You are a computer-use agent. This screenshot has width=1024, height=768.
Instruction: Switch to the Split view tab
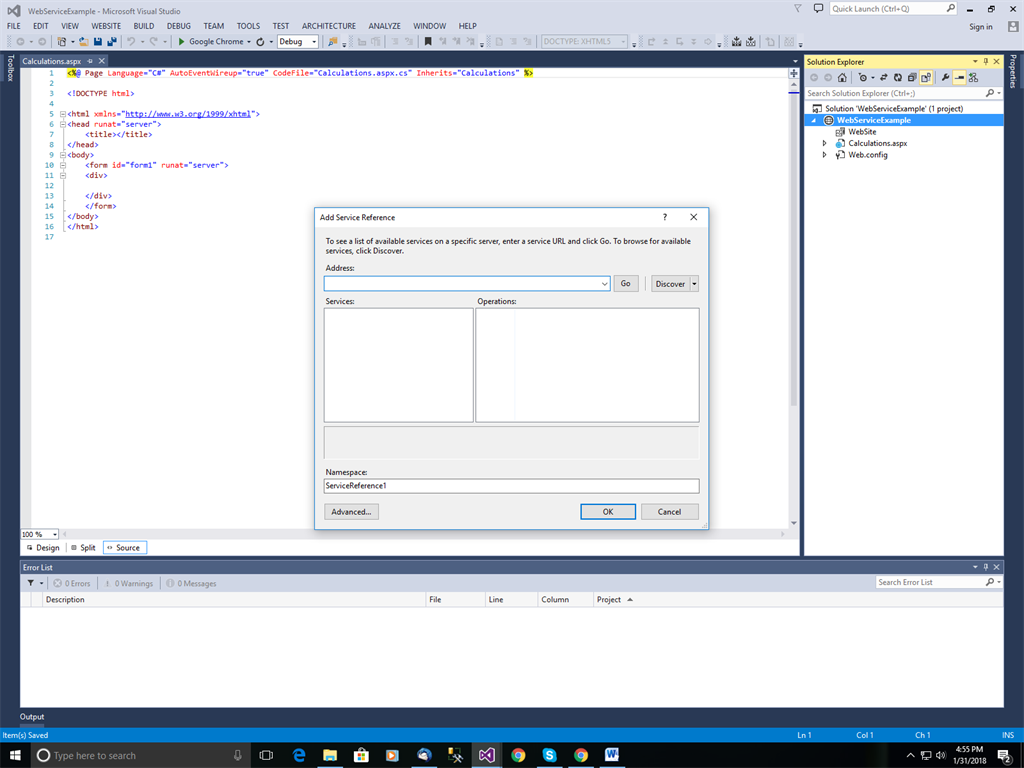pos(83,547)
